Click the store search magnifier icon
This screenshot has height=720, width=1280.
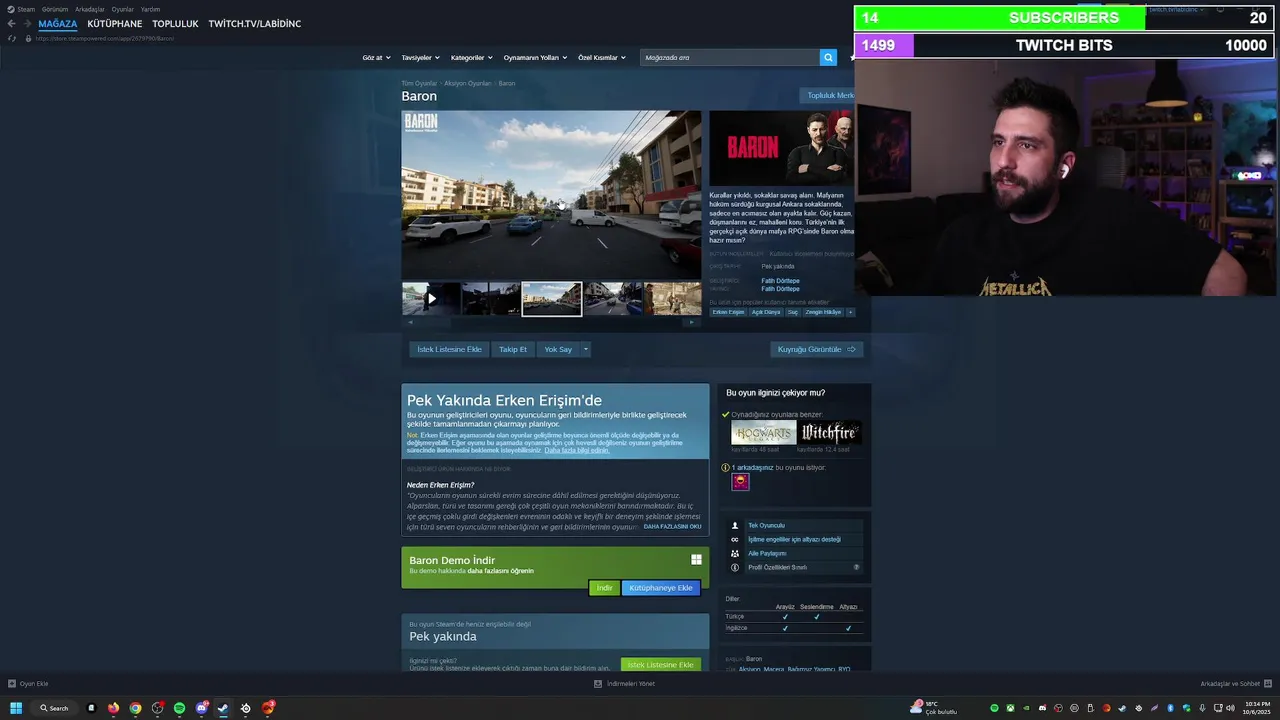[x=828, y=57]
